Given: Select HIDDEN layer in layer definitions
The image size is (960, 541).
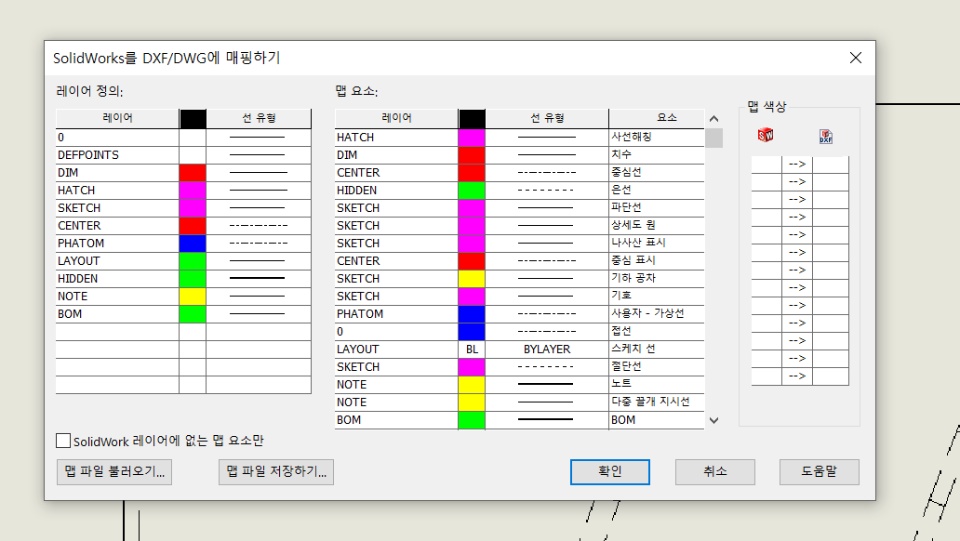Looking at the screenshot, I should [118, 278].
